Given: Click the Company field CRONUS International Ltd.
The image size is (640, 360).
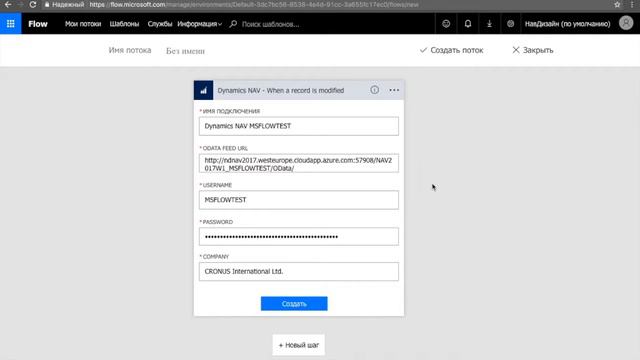Looking at the screenshot, I should click(x=299, y=271).
